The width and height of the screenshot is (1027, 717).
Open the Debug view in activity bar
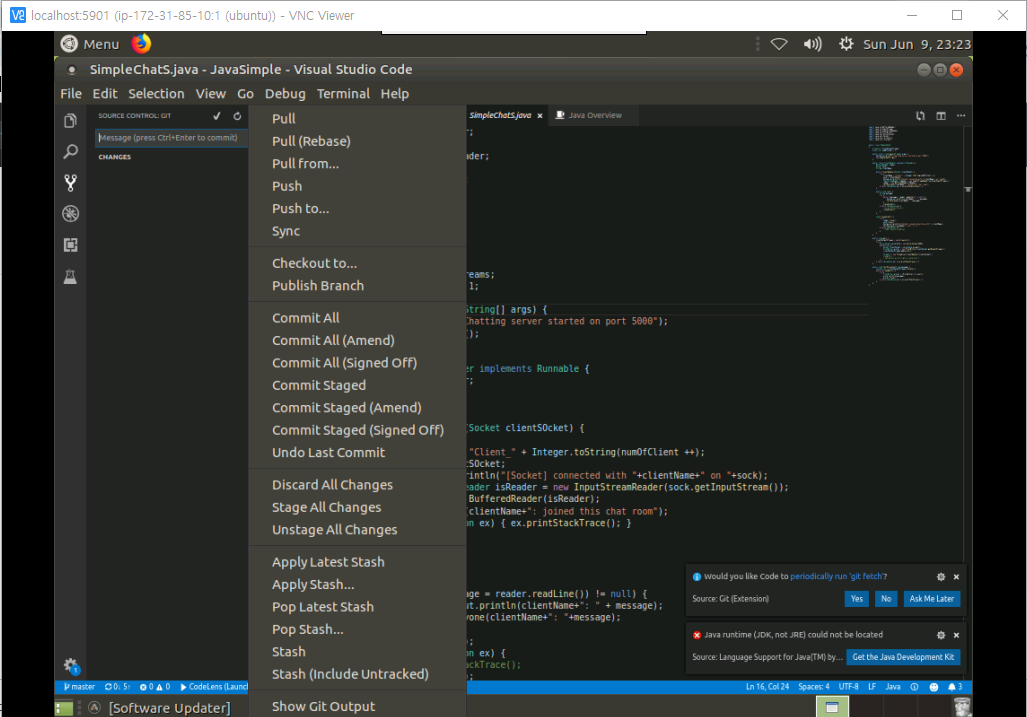[70, 213]
